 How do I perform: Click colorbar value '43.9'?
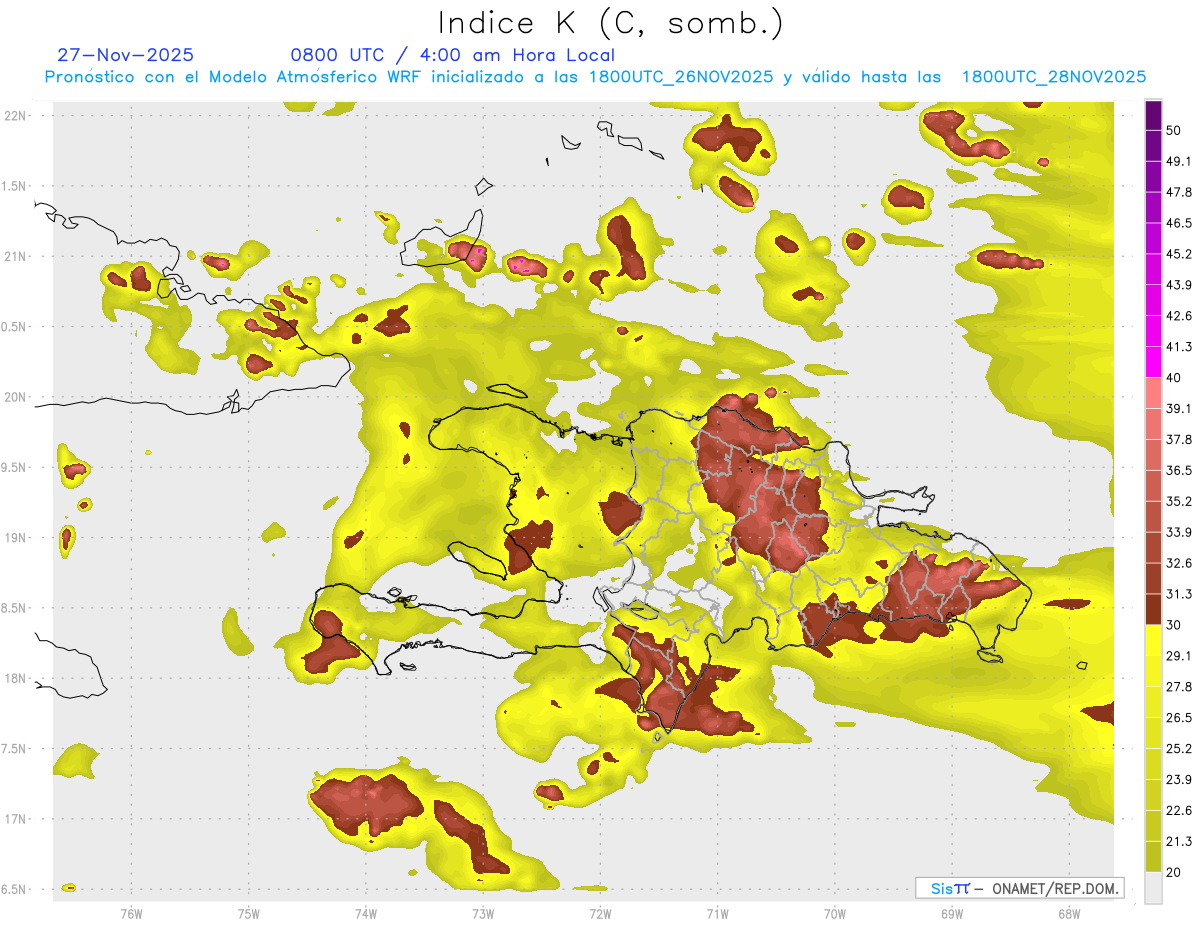[1179, 285]
